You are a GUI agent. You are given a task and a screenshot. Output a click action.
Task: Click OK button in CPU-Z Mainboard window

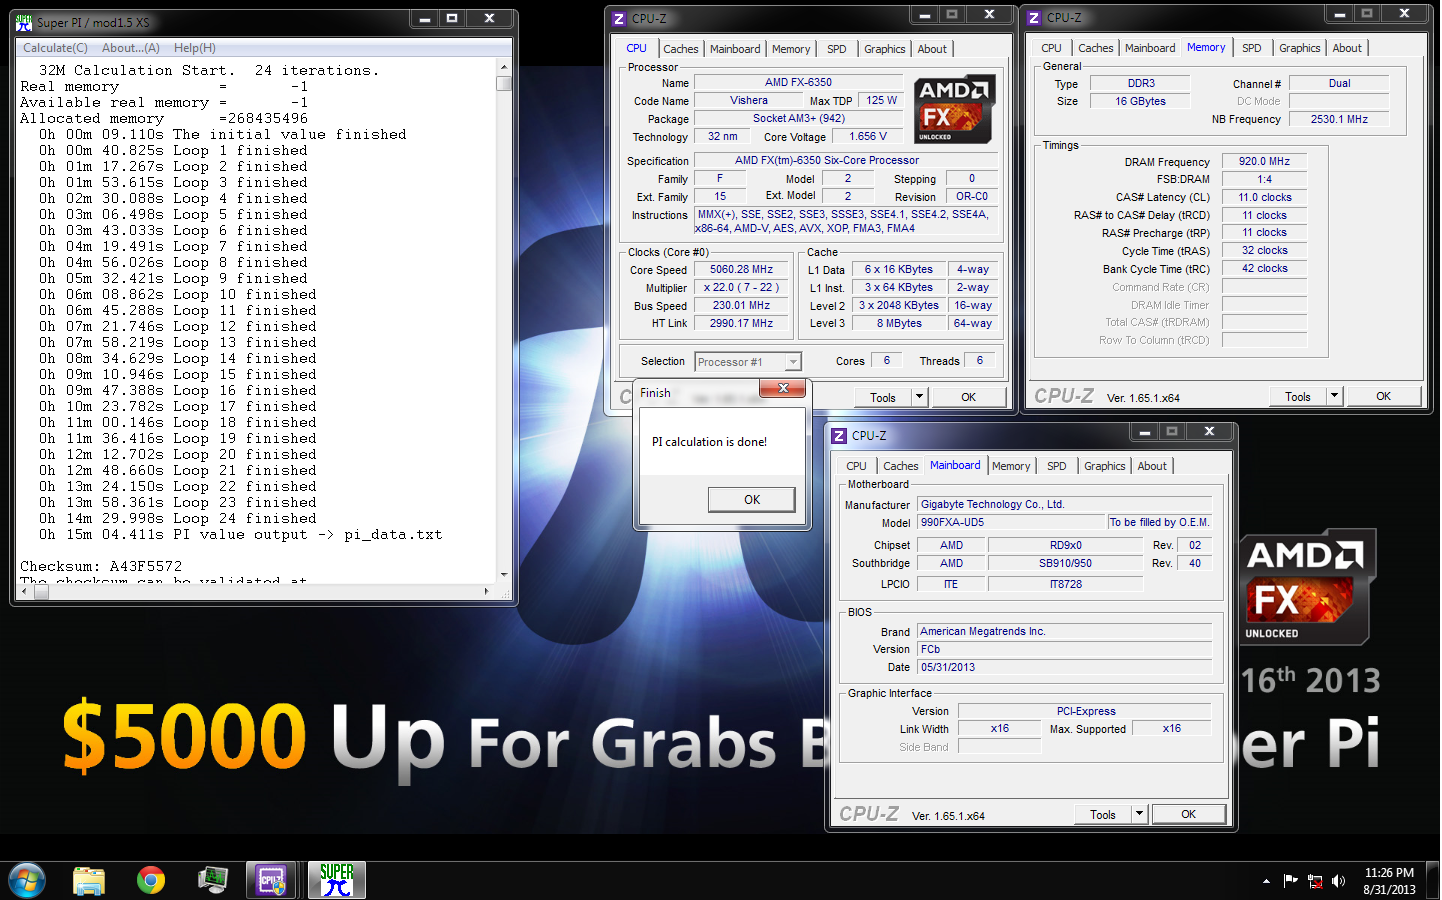tap(1189, 814)
